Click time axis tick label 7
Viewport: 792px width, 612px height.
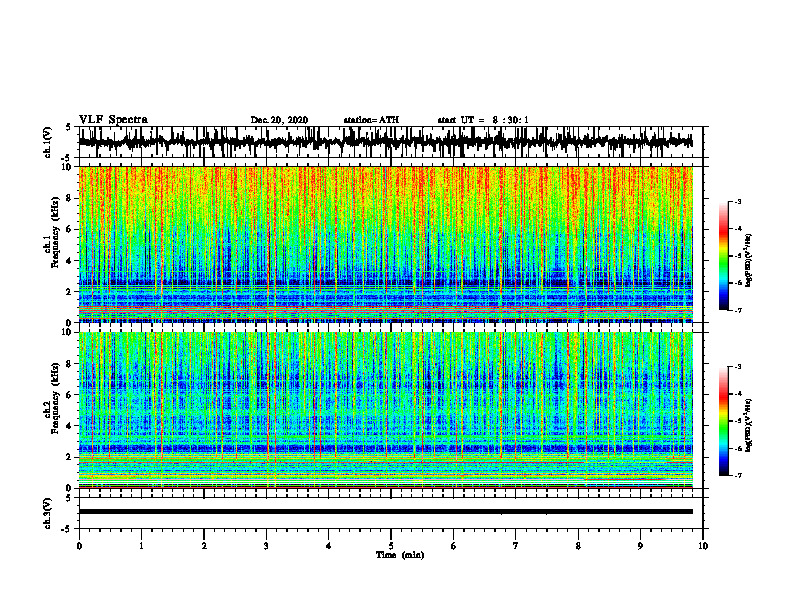pyautogui.click(x=516, y=546)
